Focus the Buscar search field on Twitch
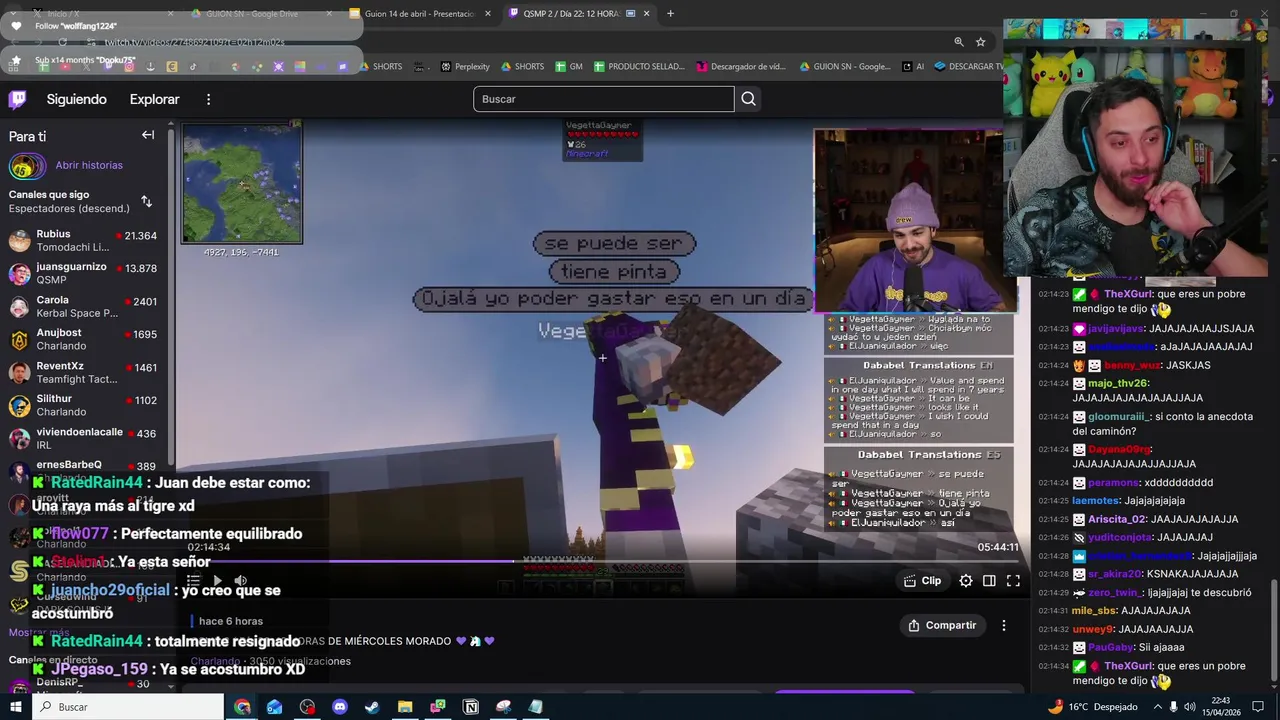Viewport: 1280px width, 720px height. click(603, 99)
